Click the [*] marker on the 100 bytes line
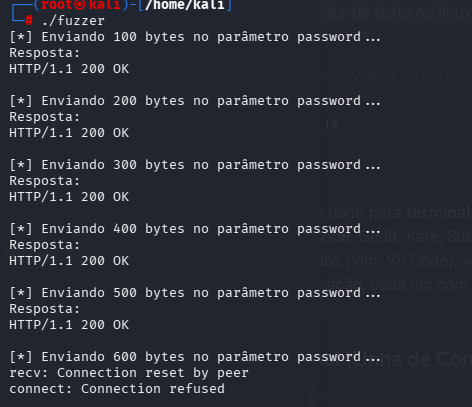Screen dimensions: 472x407 click(x=21, y=37)
